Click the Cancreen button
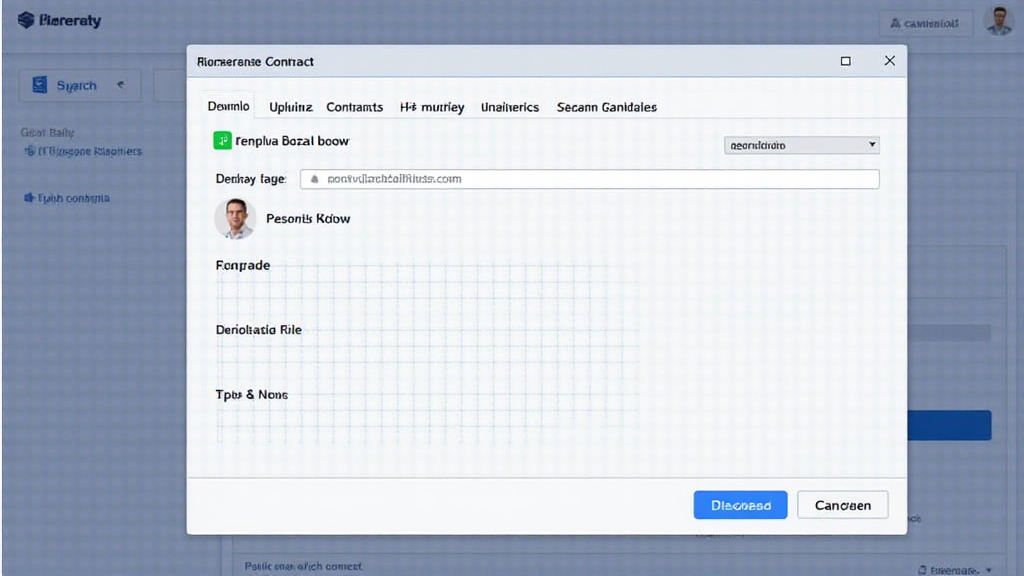This screenshot has height=576, width=1024. tap(842, 505)
